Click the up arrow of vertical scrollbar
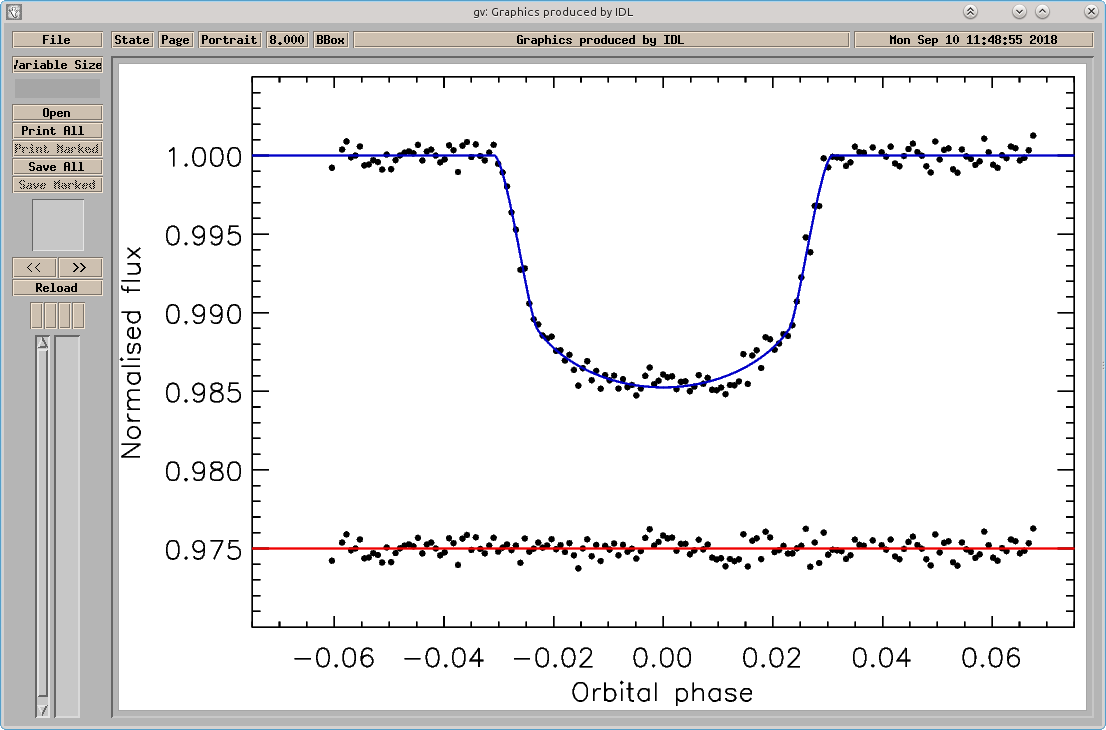 click(x=43, y=343)
